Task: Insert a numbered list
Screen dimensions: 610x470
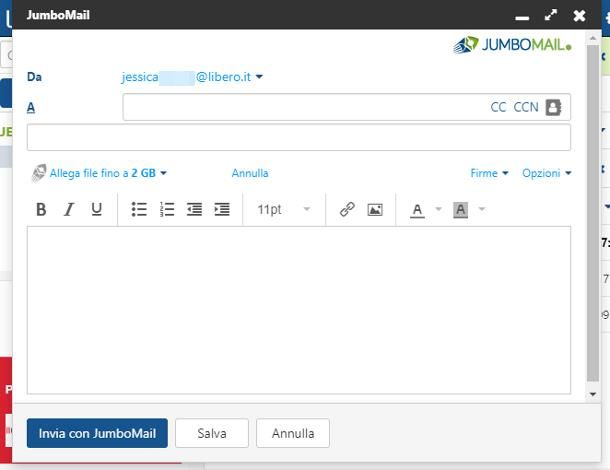Action: coord(167,209)
